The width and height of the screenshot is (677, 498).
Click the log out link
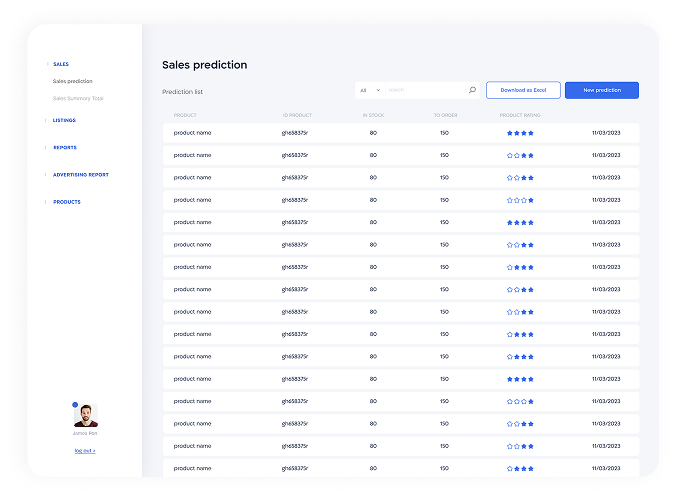tap(85, 451)
